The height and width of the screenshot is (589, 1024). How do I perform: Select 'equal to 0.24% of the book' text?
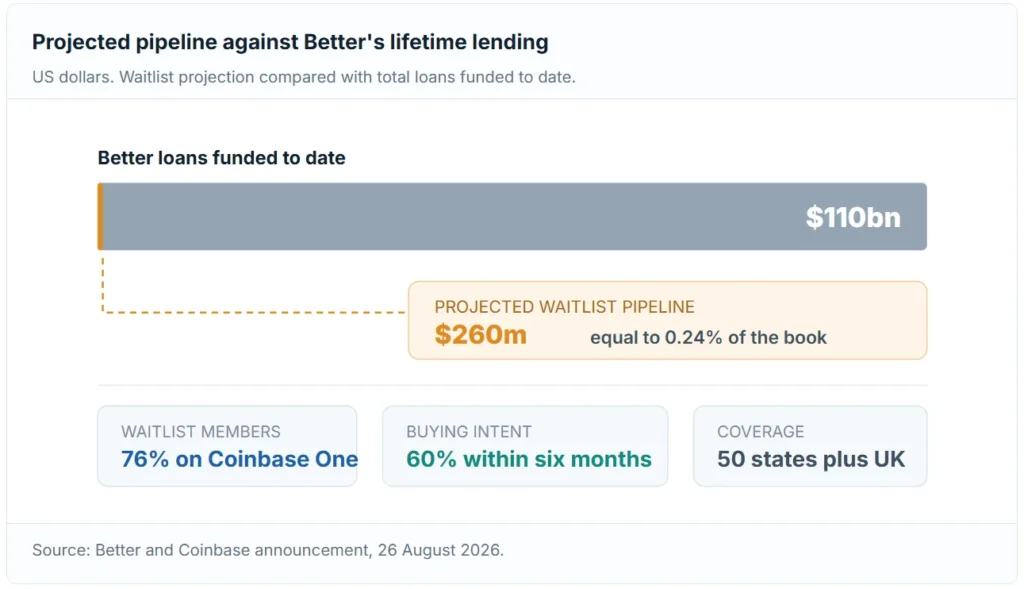[709, 338]
